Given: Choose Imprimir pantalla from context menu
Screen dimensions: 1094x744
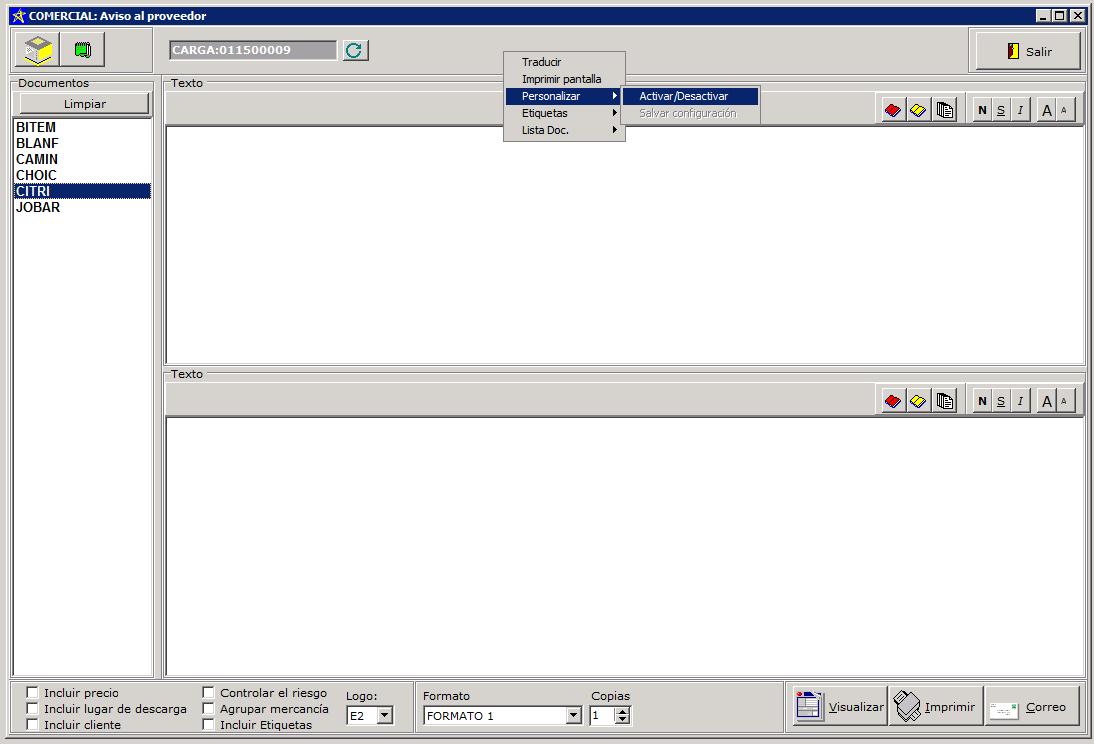Looking at the screenshot, I should (561, 79).
